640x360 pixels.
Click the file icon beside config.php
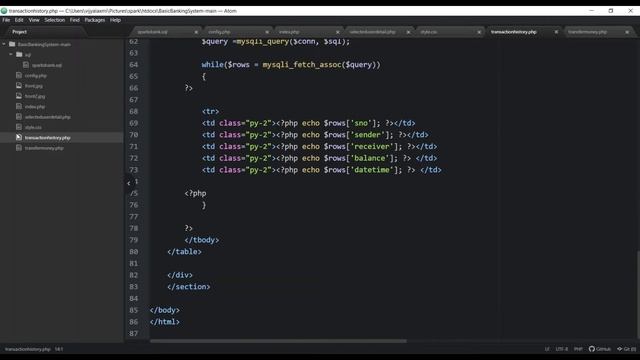[19, 75]
